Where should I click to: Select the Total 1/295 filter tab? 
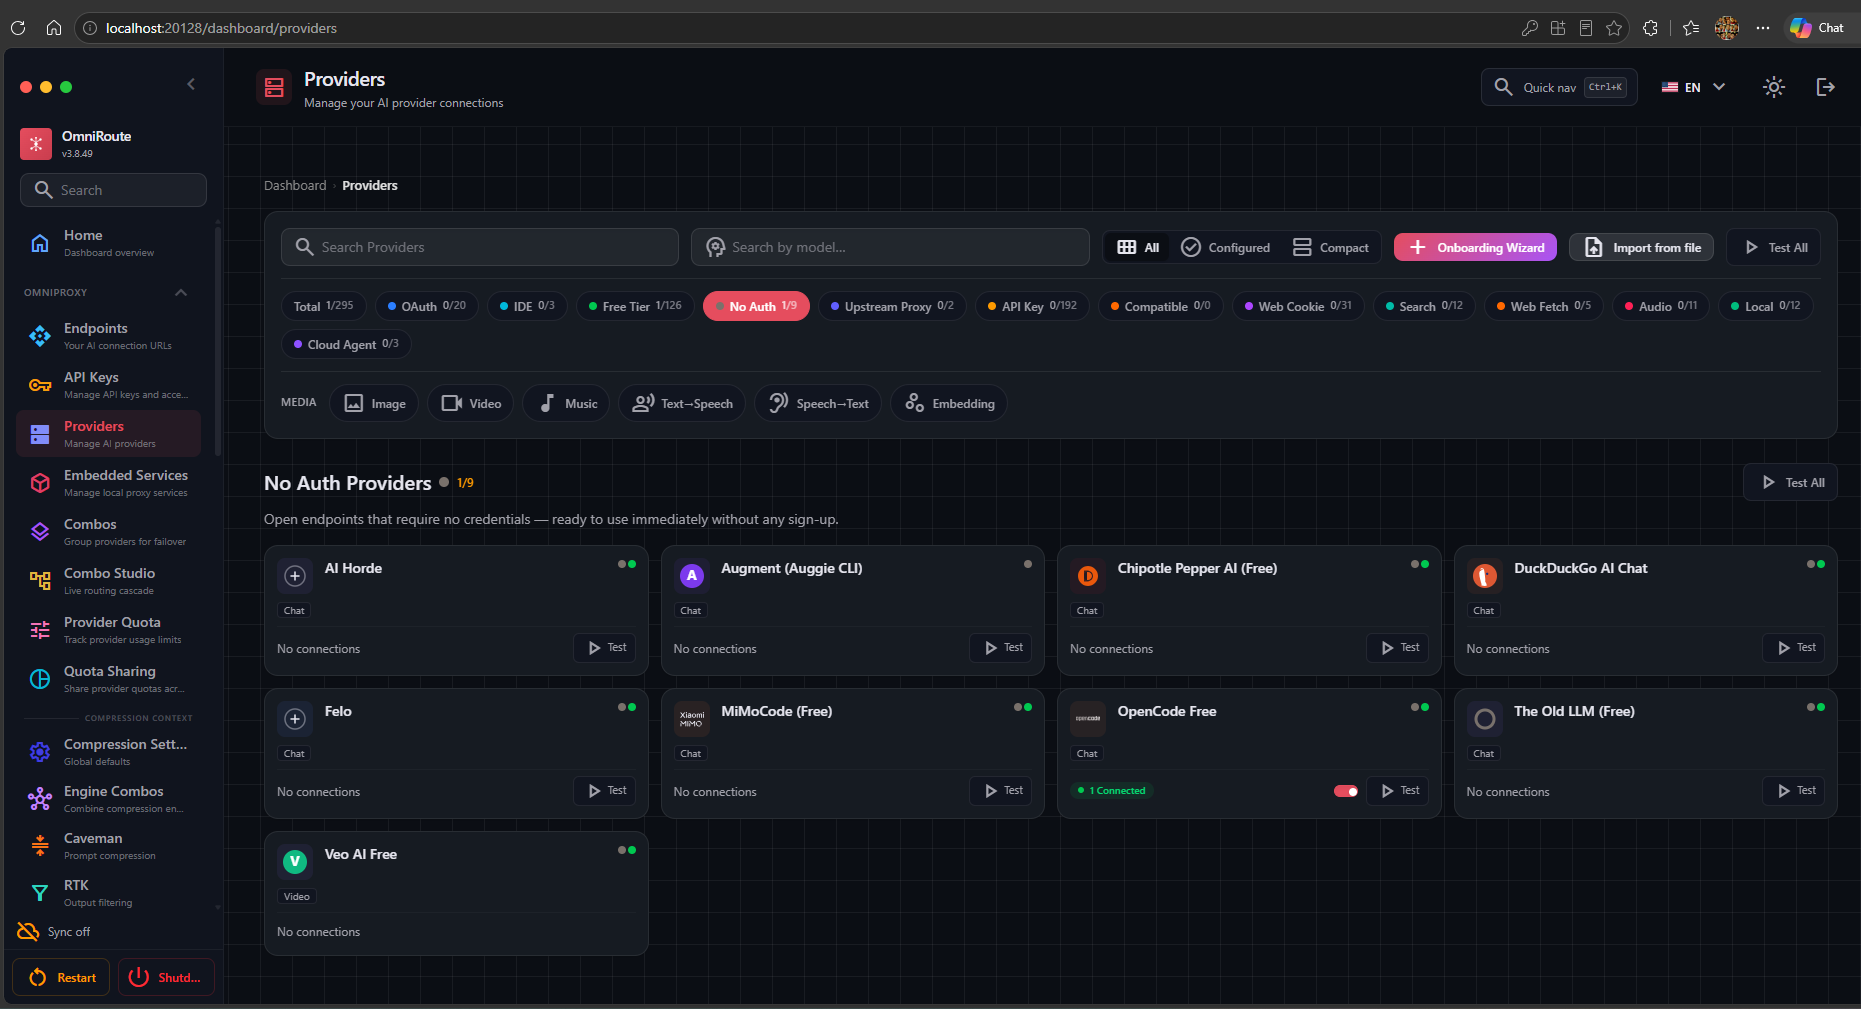pos(324,306)
